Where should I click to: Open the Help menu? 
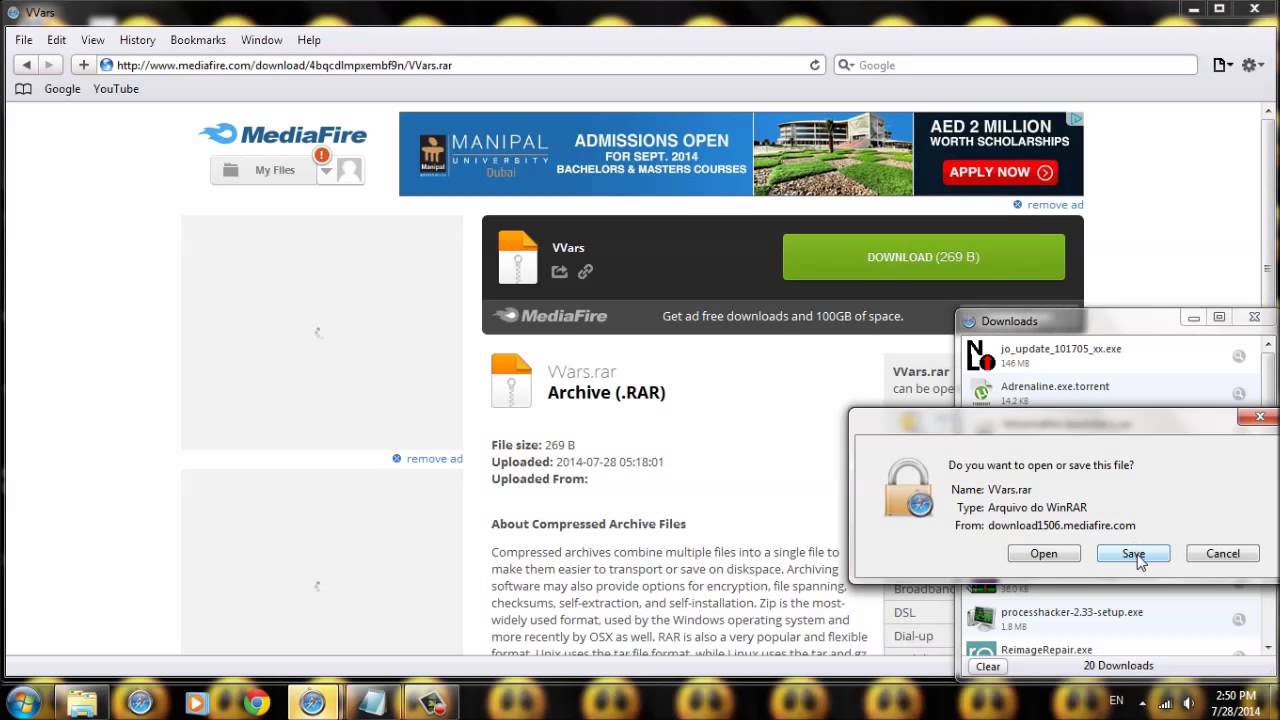(x=309, y=40)
